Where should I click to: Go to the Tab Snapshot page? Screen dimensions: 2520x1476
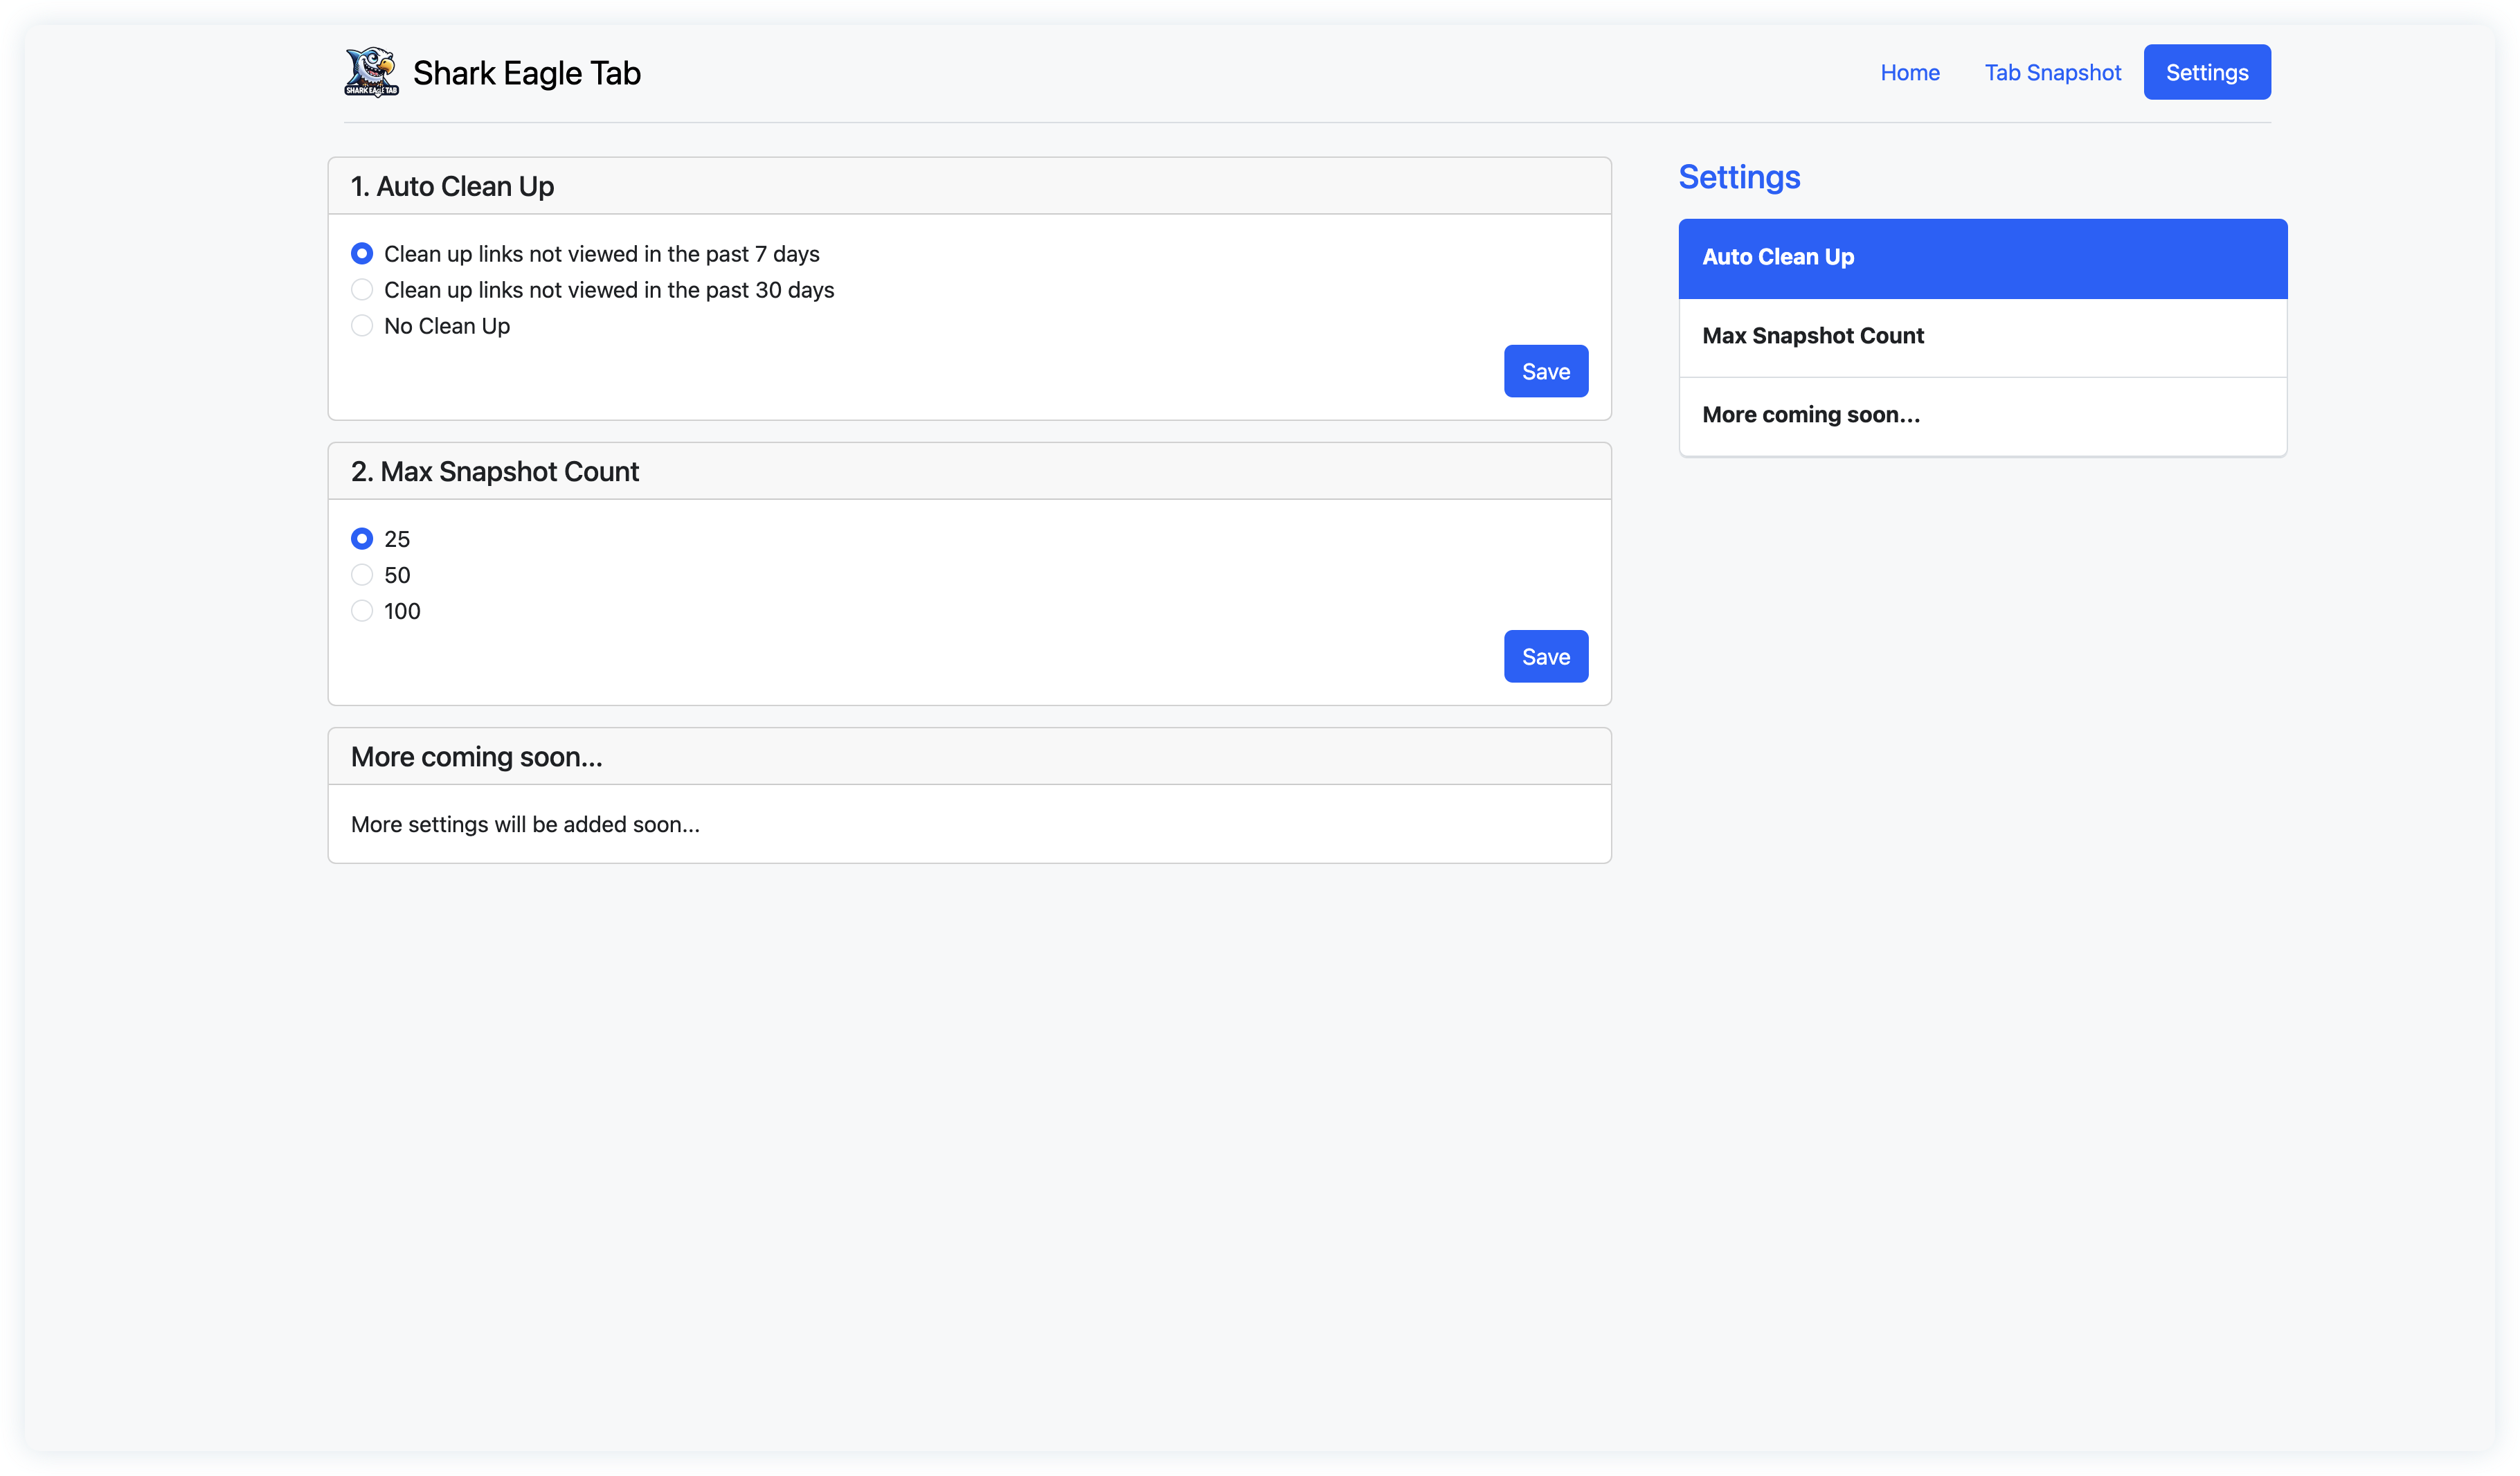(x=2052, y=72)
